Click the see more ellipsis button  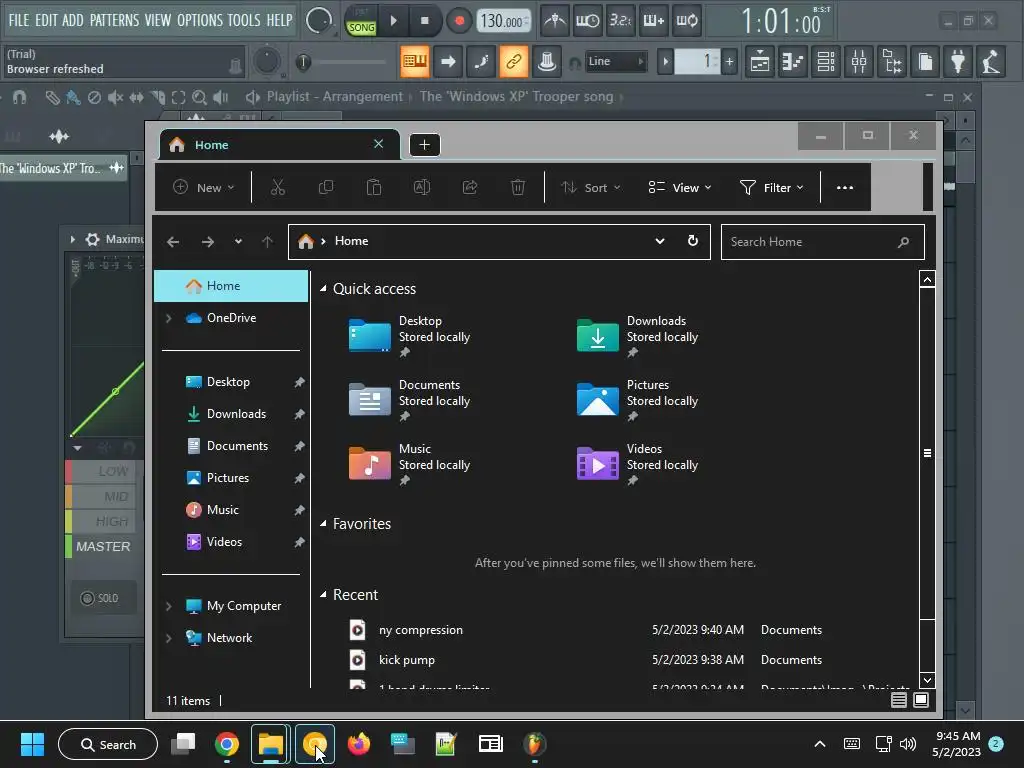tap(845, 187)
